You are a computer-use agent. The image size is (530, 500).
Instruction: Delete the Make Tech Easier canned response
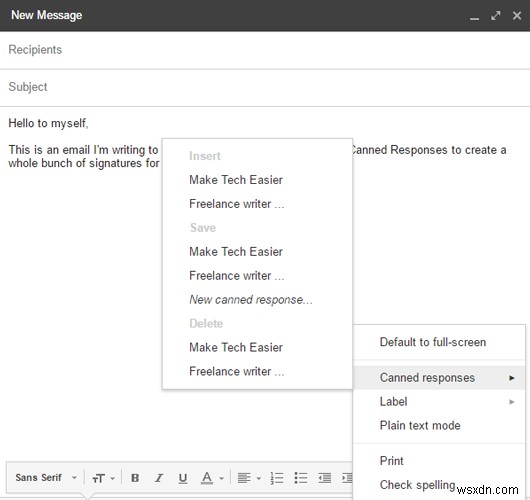coord(236,347)
